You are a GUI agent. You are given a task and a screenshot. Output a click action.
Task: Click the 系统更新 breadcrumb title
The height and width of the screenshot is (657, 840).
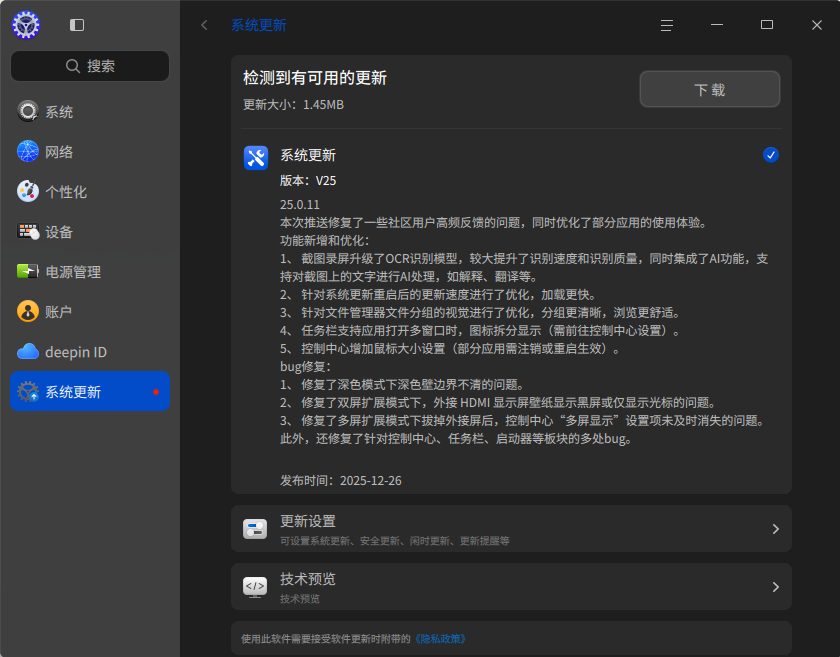[259, 25]
